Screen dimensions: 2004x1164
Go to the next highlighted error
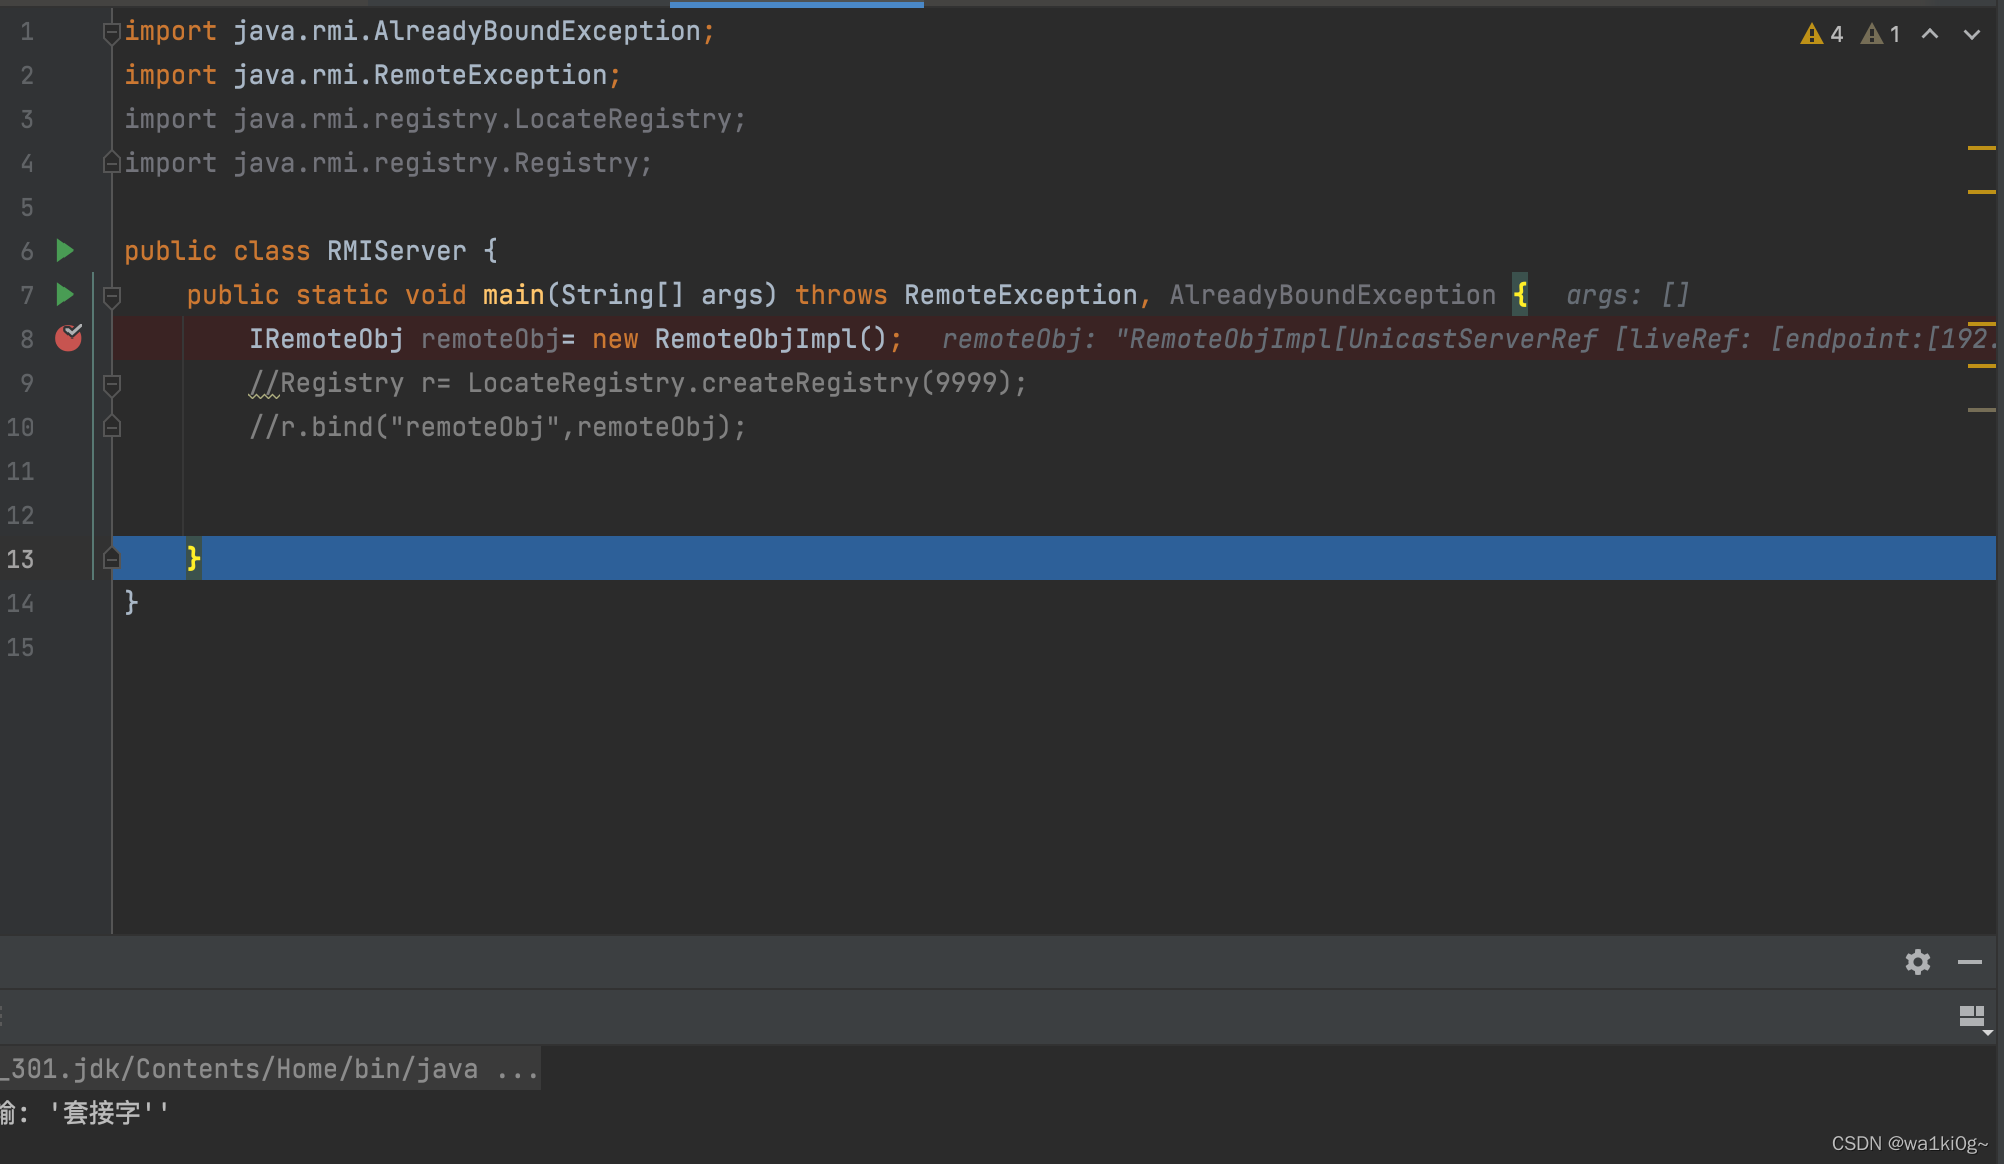tap(1972, 34)
